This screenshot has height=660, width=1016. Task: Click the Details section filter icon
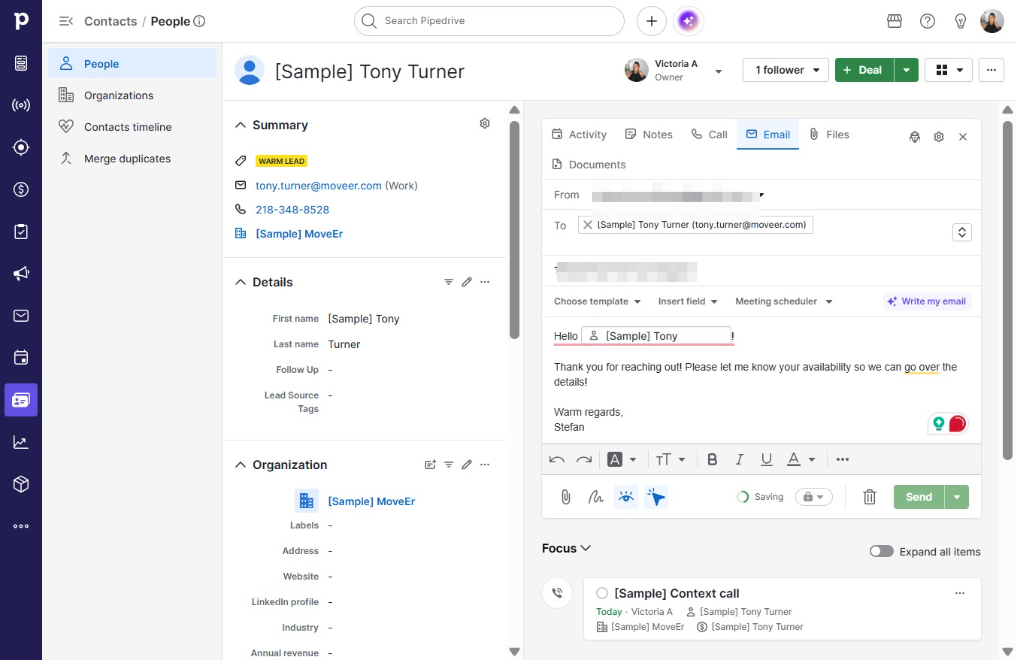448,282
